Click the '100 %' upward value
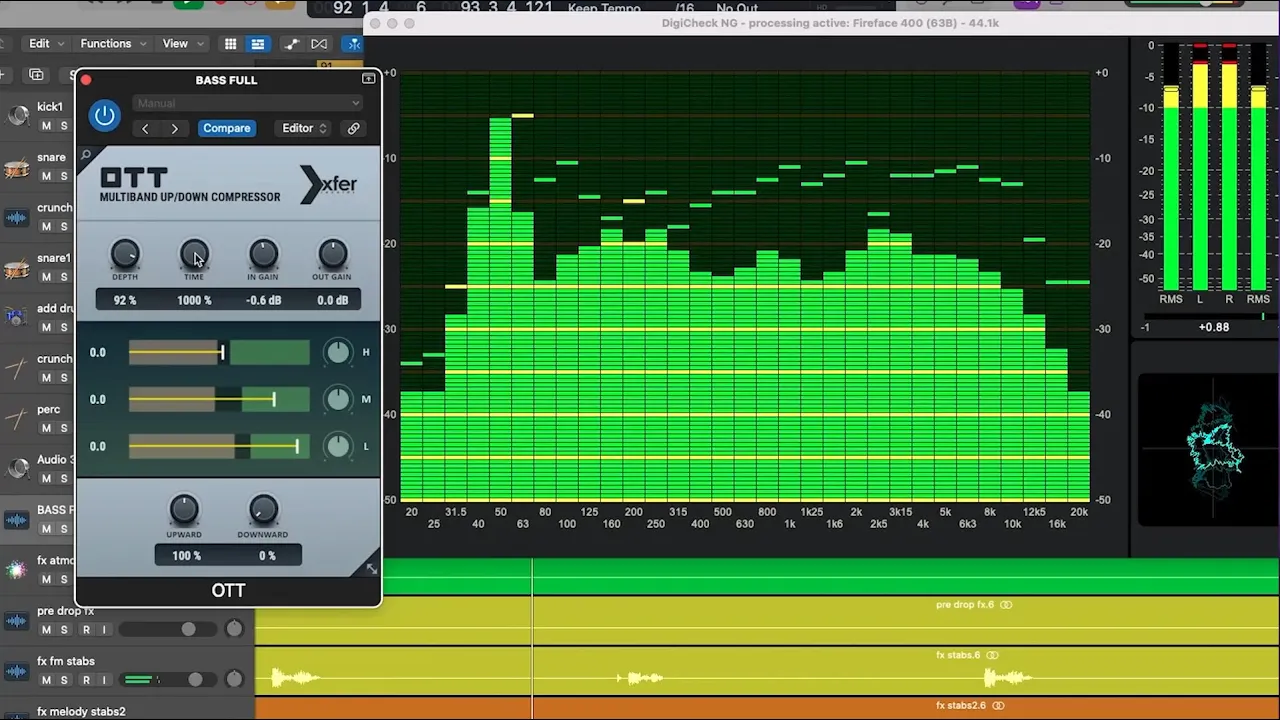Image resolution: width=1280 pixels, height=720 pixels. tap(186, 556)
